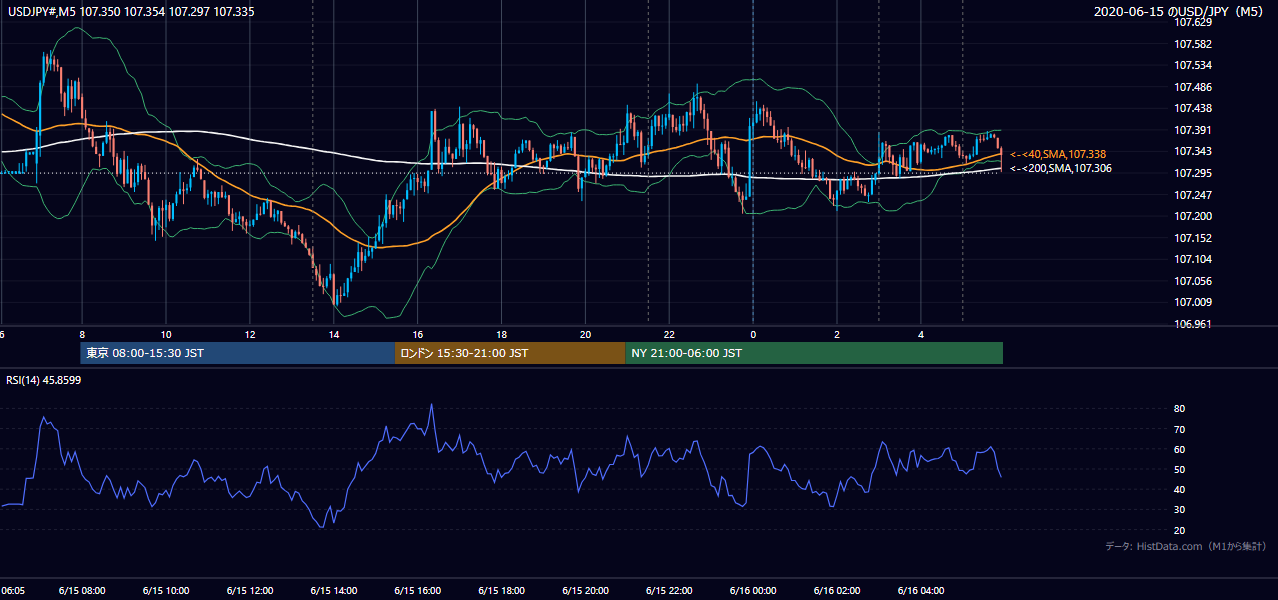The width and height of the screenshot is (1278, 600).
Task: Click price axis value 107.391
Action: pyautogui.click(x=1194, y=130)
